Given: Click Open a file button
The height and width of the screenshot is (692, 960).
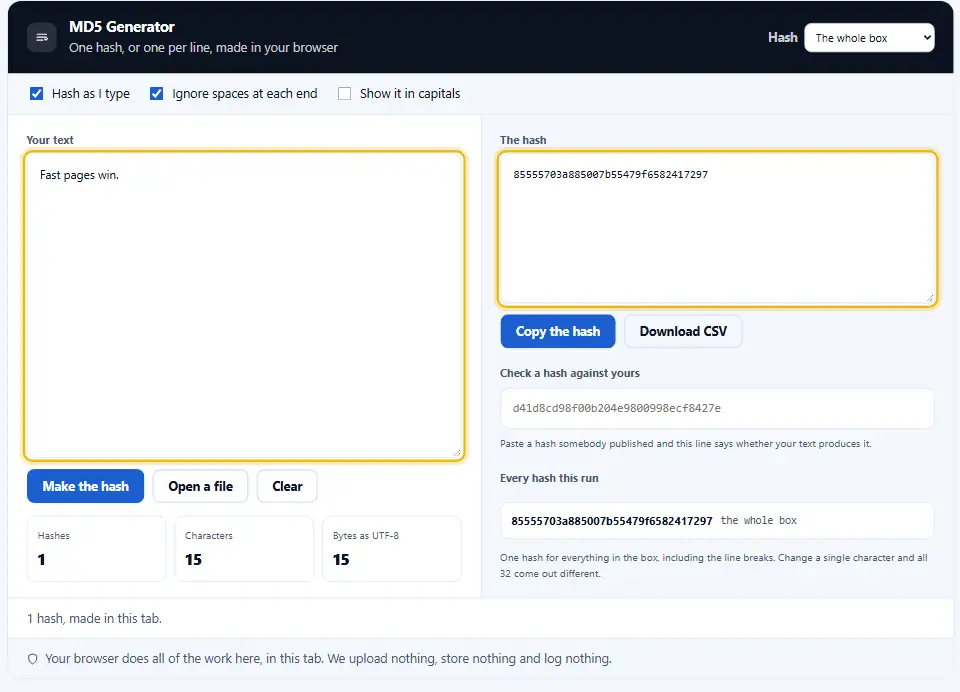Looking at the screenshot, I should [201, 486].
